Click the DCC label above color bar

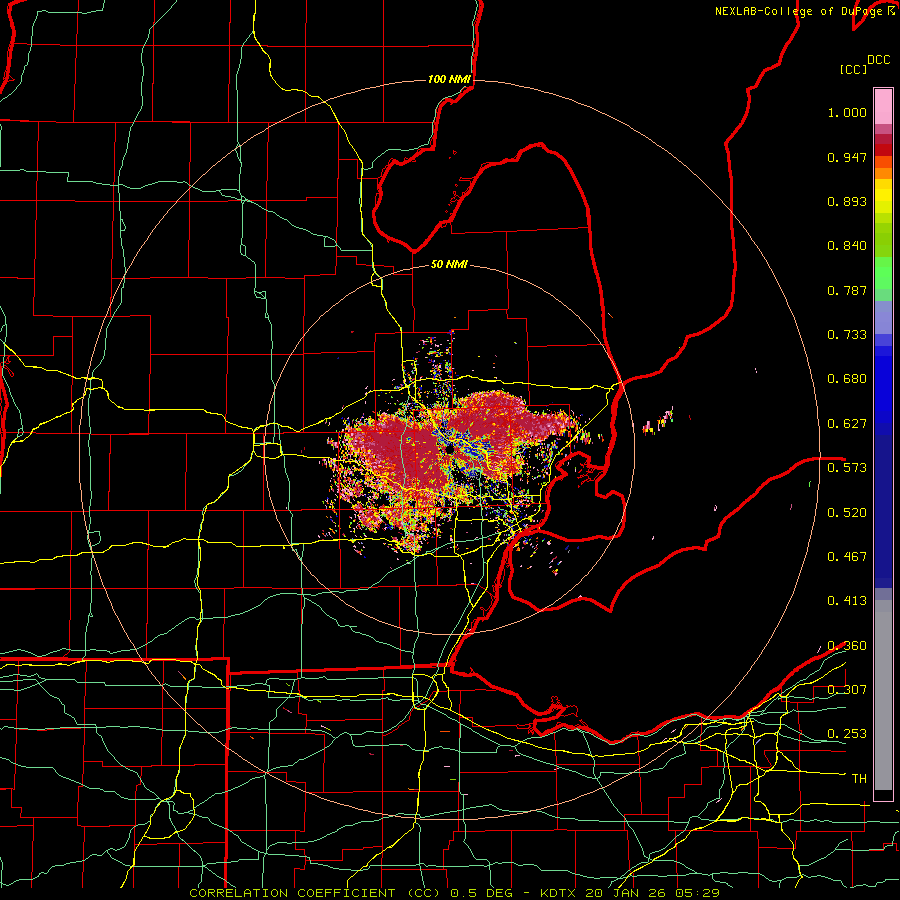(x=879, y=60)
